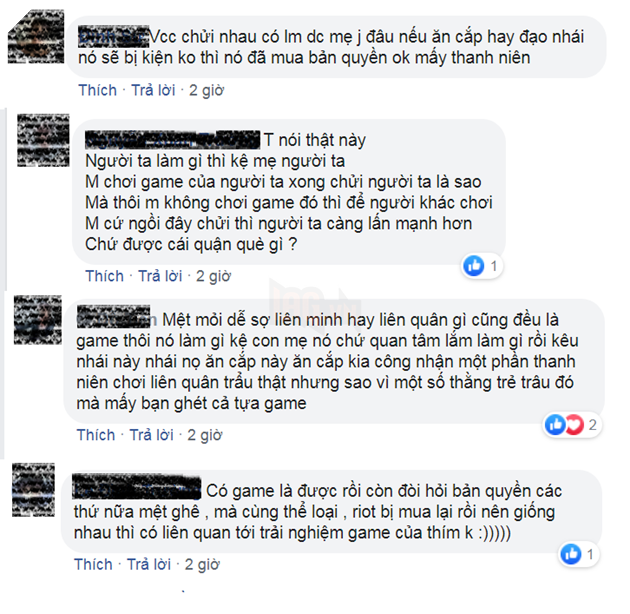Open the "2 giờ" timestamp of first comment
The width and height of the screenshot is (630, 614).
[207, 90]
